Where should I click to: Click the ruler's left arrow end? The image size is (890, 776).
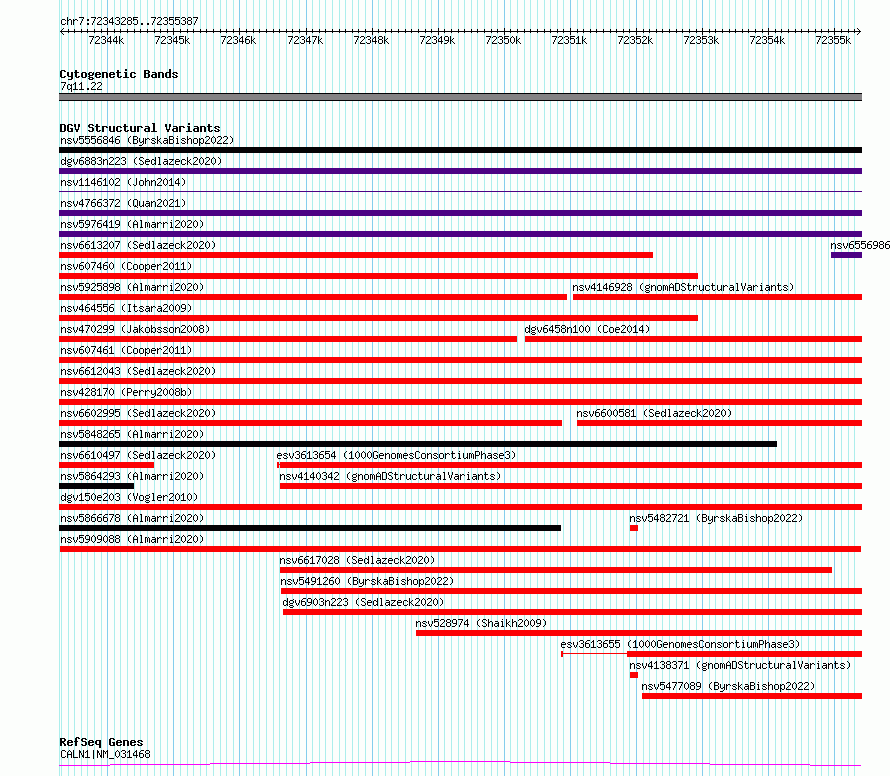click(62, 32)
